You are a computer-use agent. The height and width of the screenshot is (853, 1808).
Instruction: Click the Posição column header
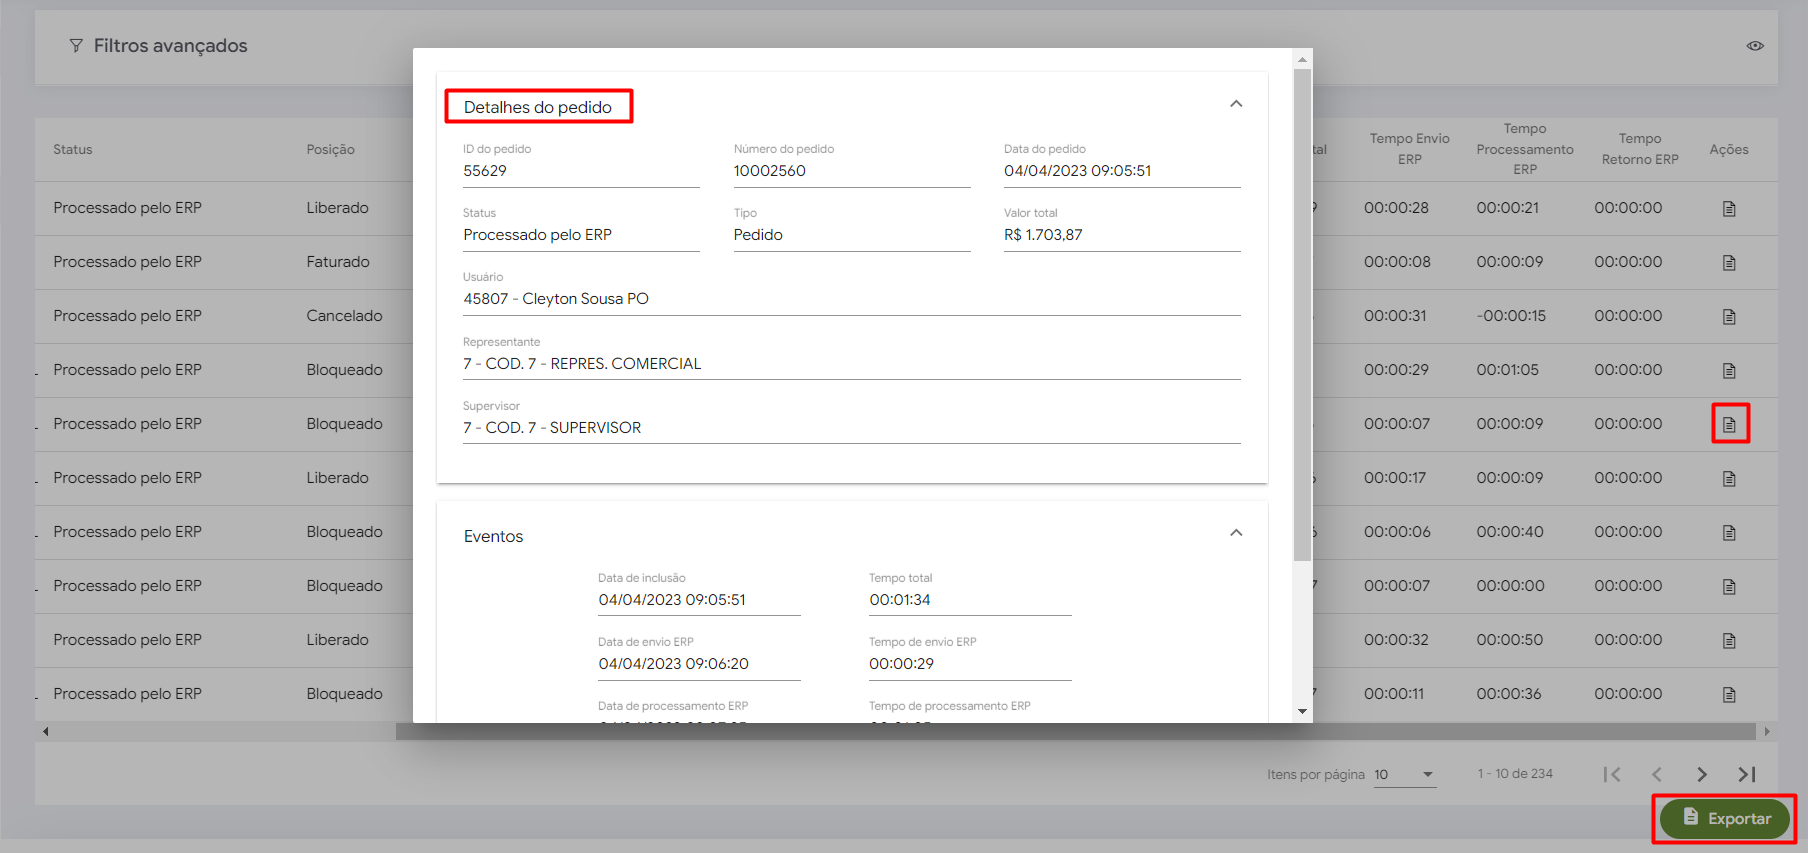coord(330,150)
